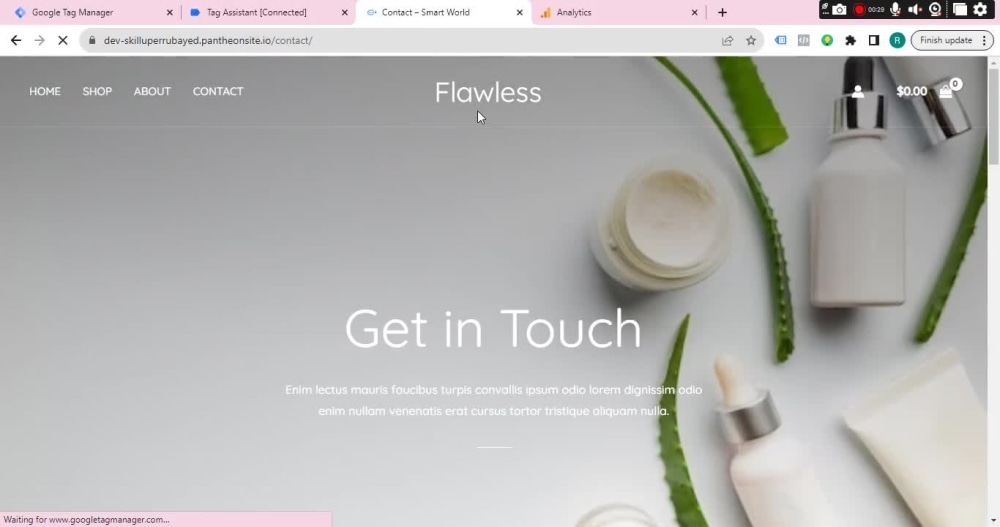Select the Contact – Smart World tab
This screenshot has height=527, width=1000.
click(442, 12)
